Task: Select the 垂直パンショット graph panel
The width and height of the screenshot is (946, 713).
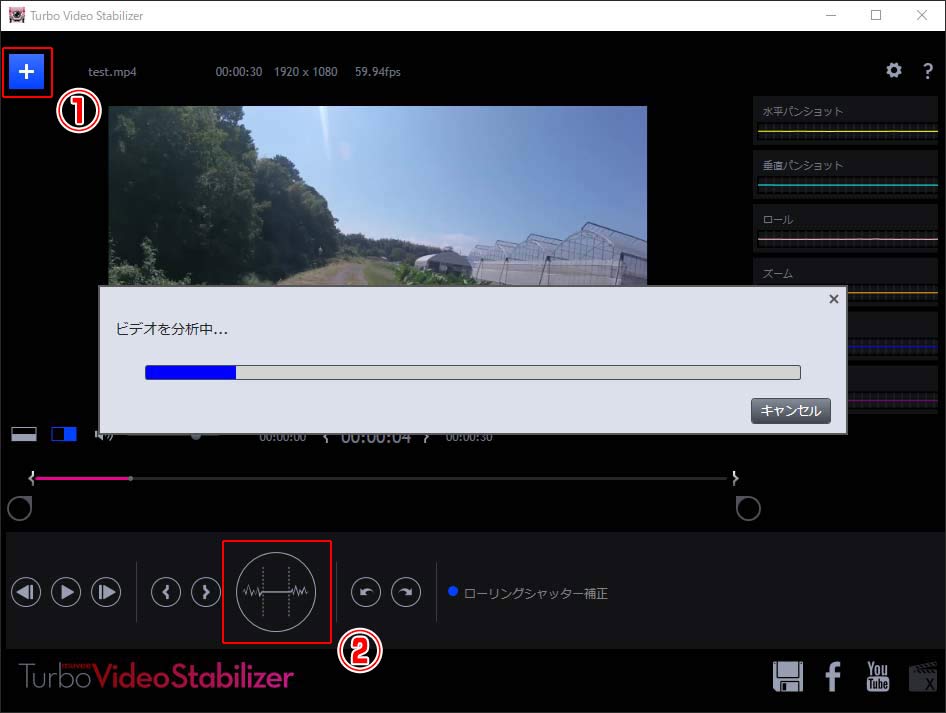Action: (x=845, y=174)
